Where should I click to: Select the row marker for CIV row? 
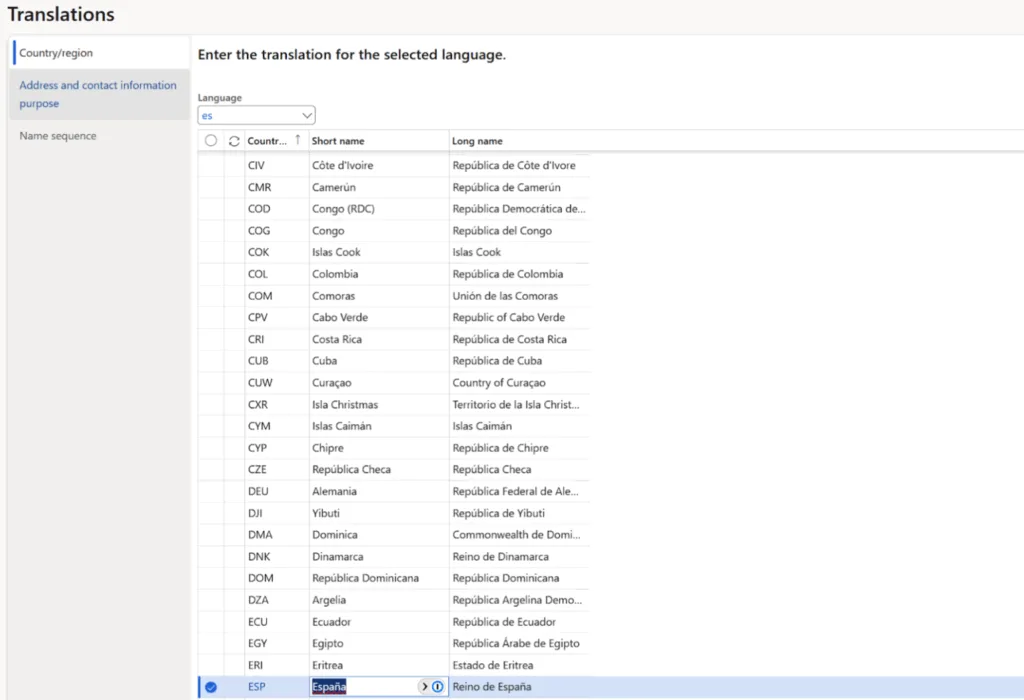tap(211, 165)
